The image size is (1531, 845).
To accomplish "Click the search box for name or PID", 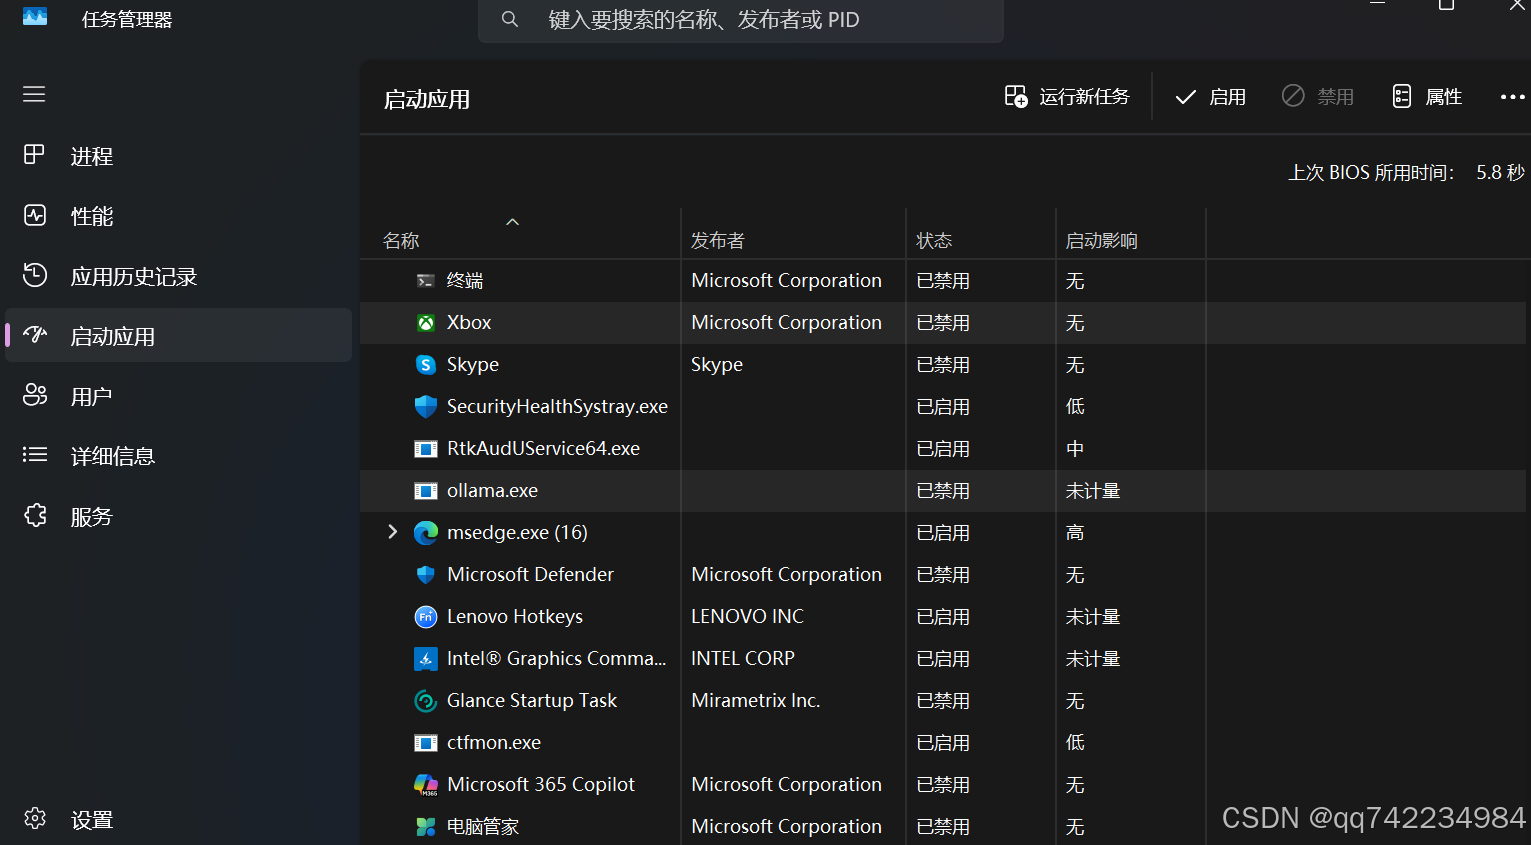I will click(741, 20).
